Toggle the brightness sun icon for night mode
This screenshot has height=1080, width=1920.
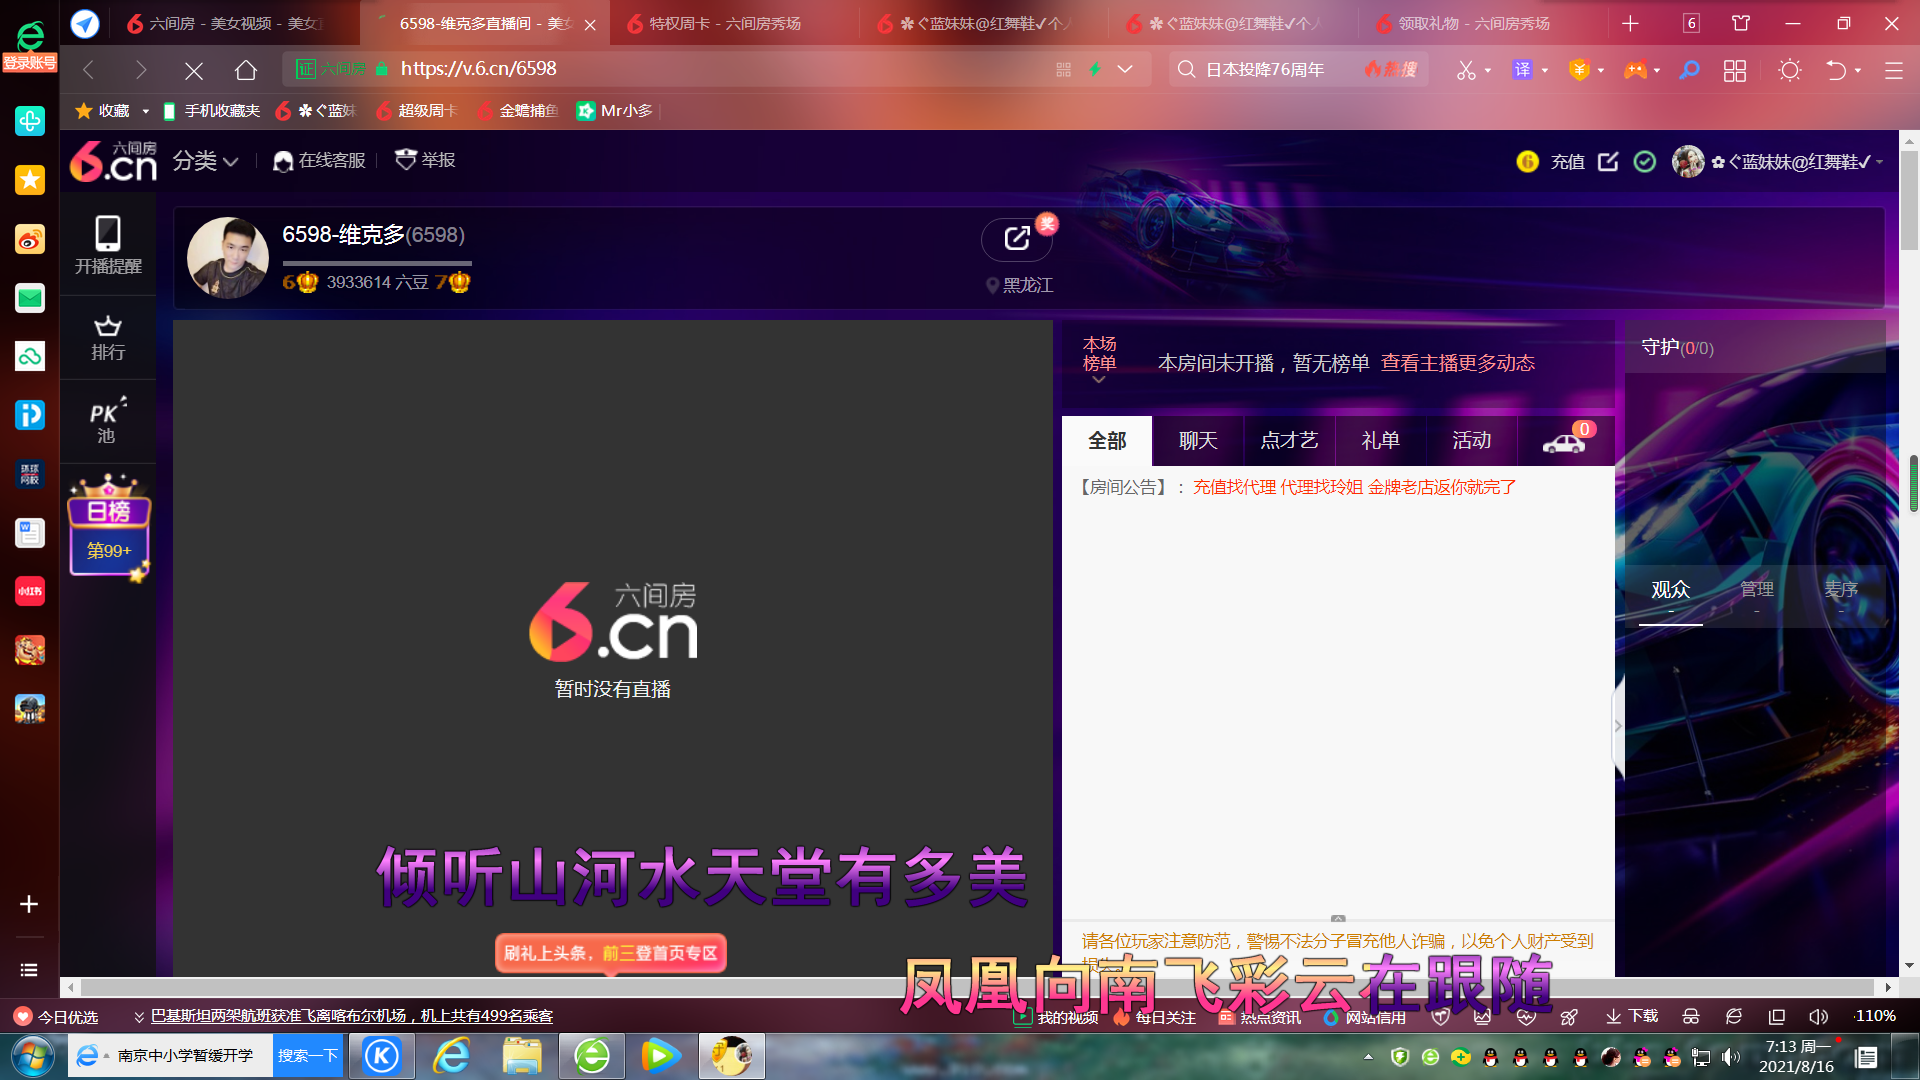point(1790,70)
